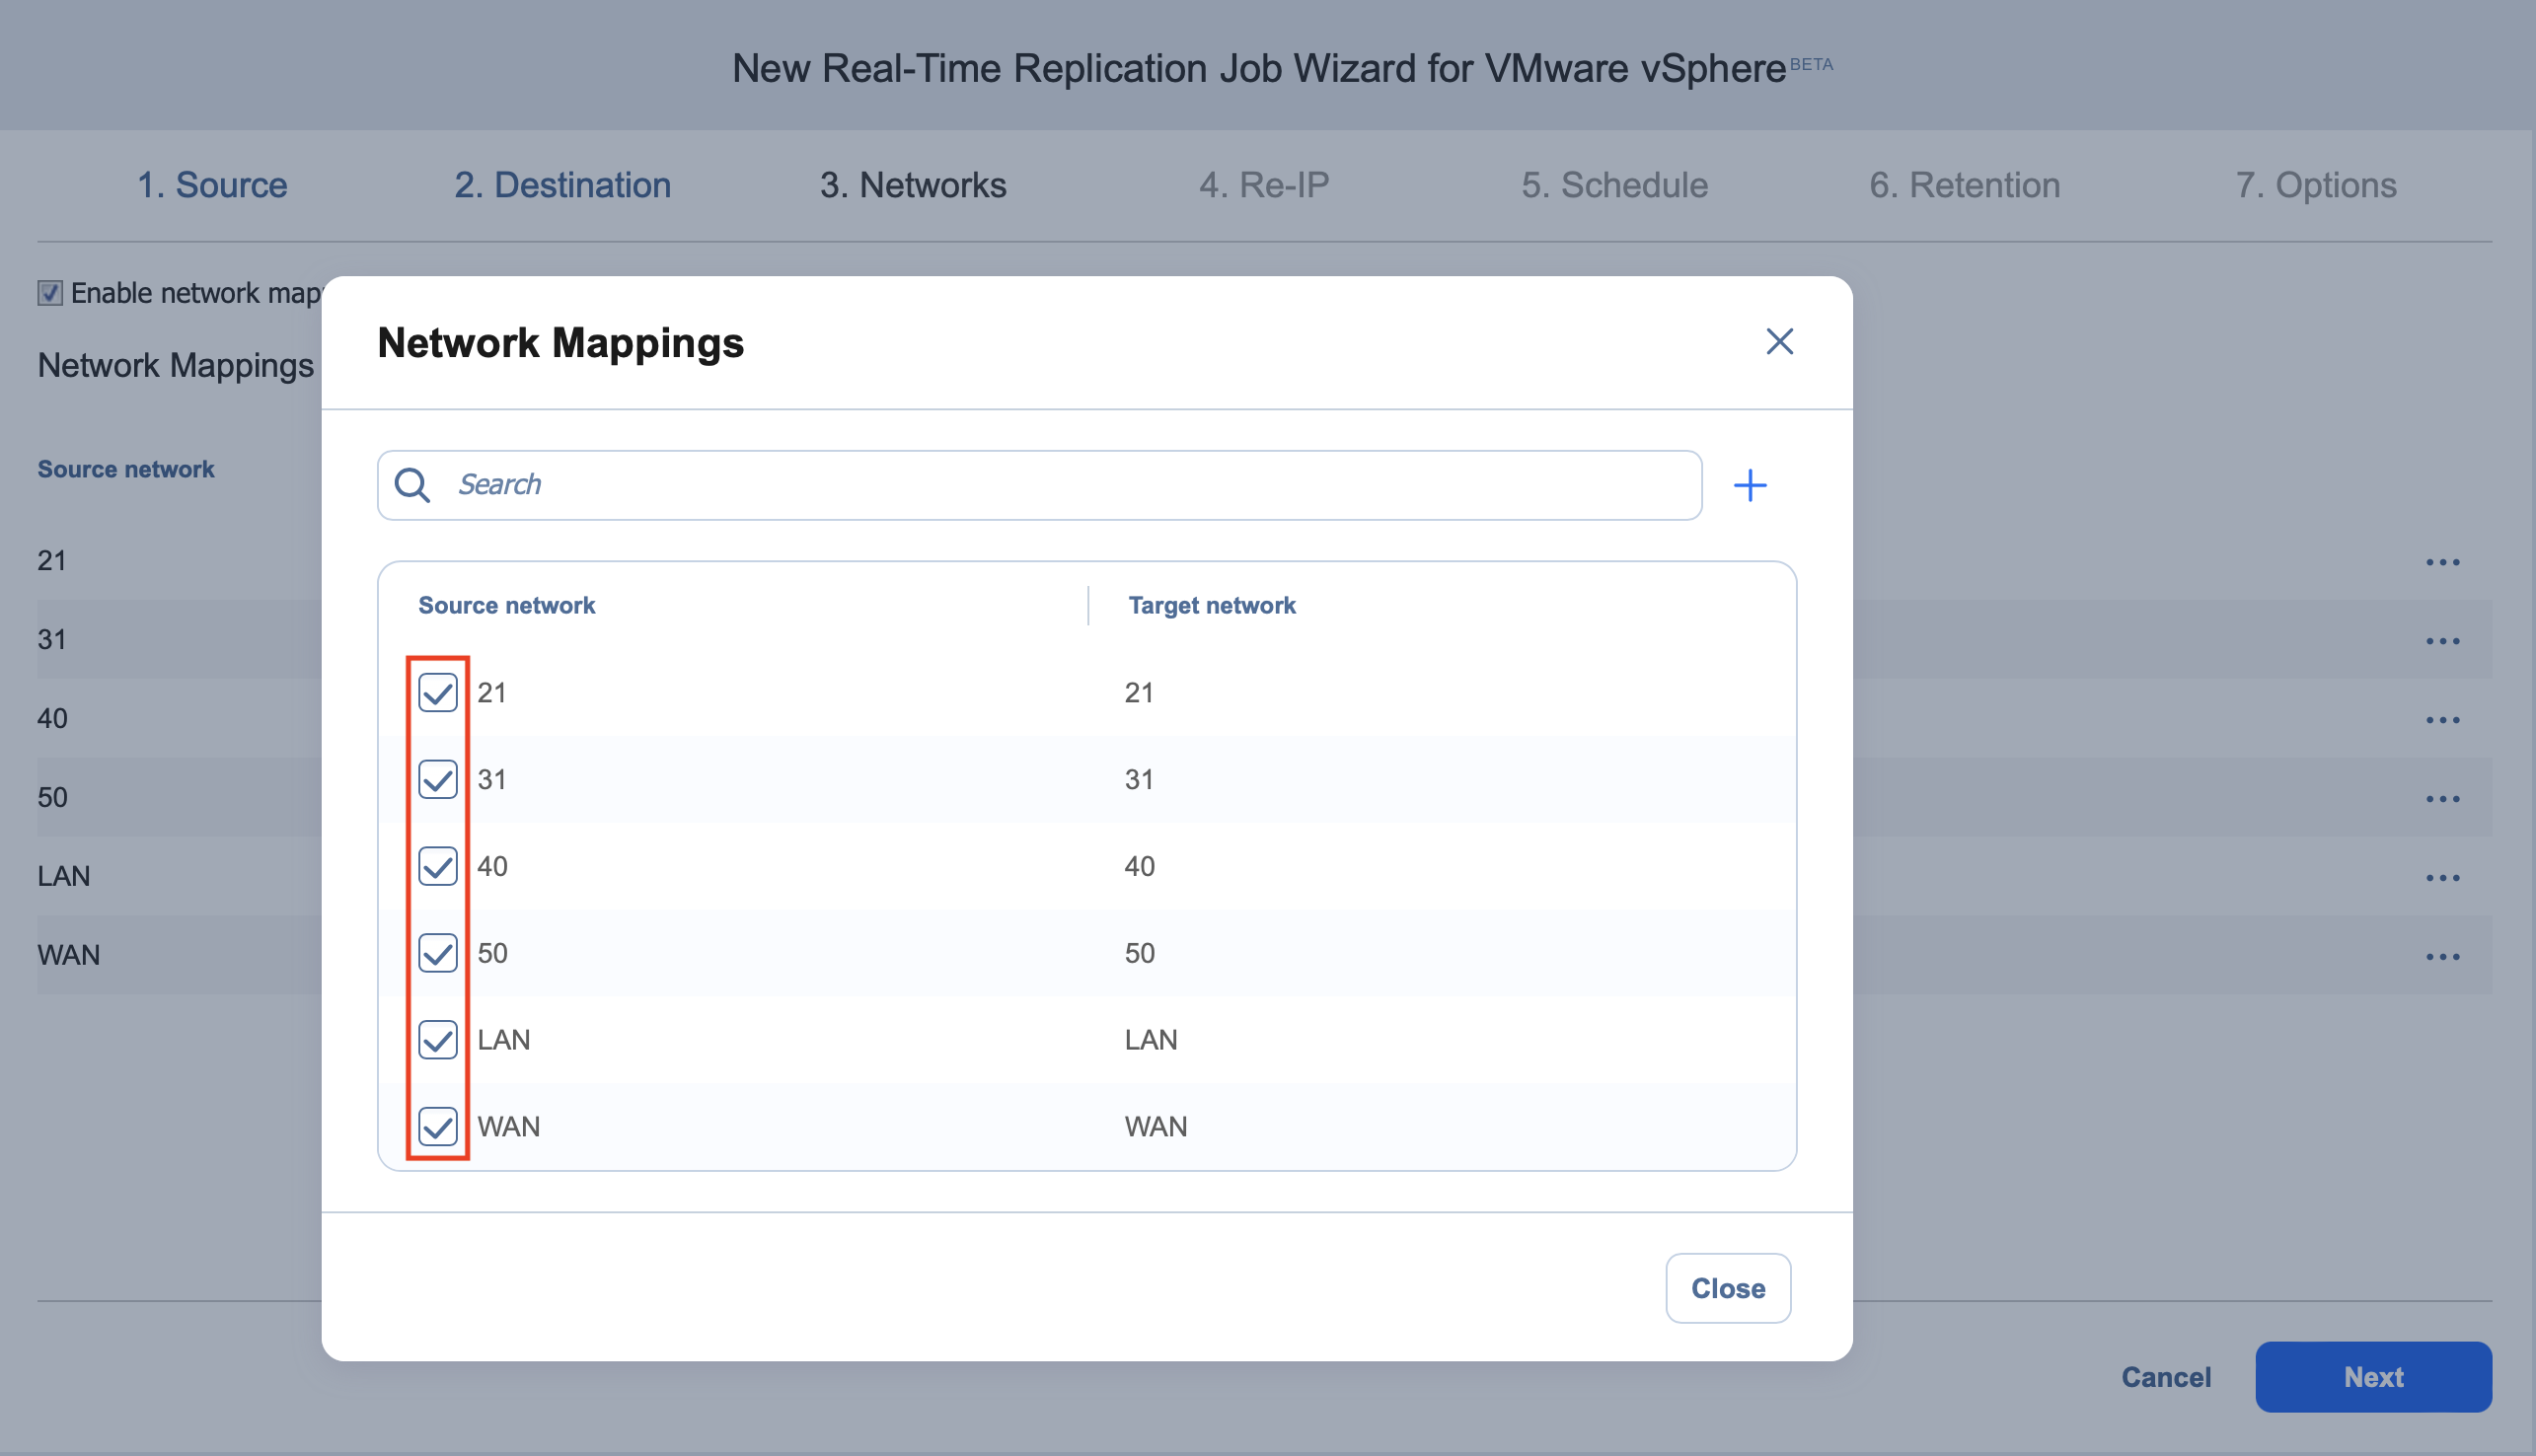2536x1456 pixels.
Task: Click the LAN row in background source list
Action: pos(64,877)
